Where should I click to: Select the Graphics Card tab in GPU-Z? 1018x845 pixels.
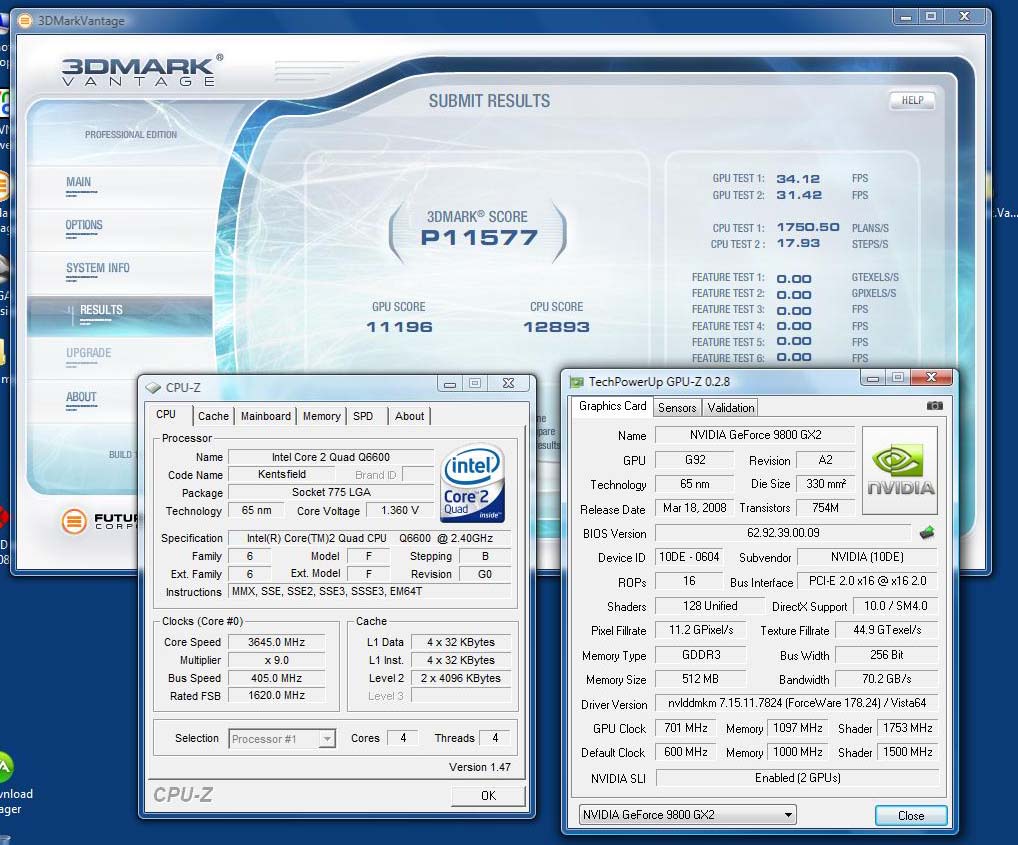click(612, 406)
